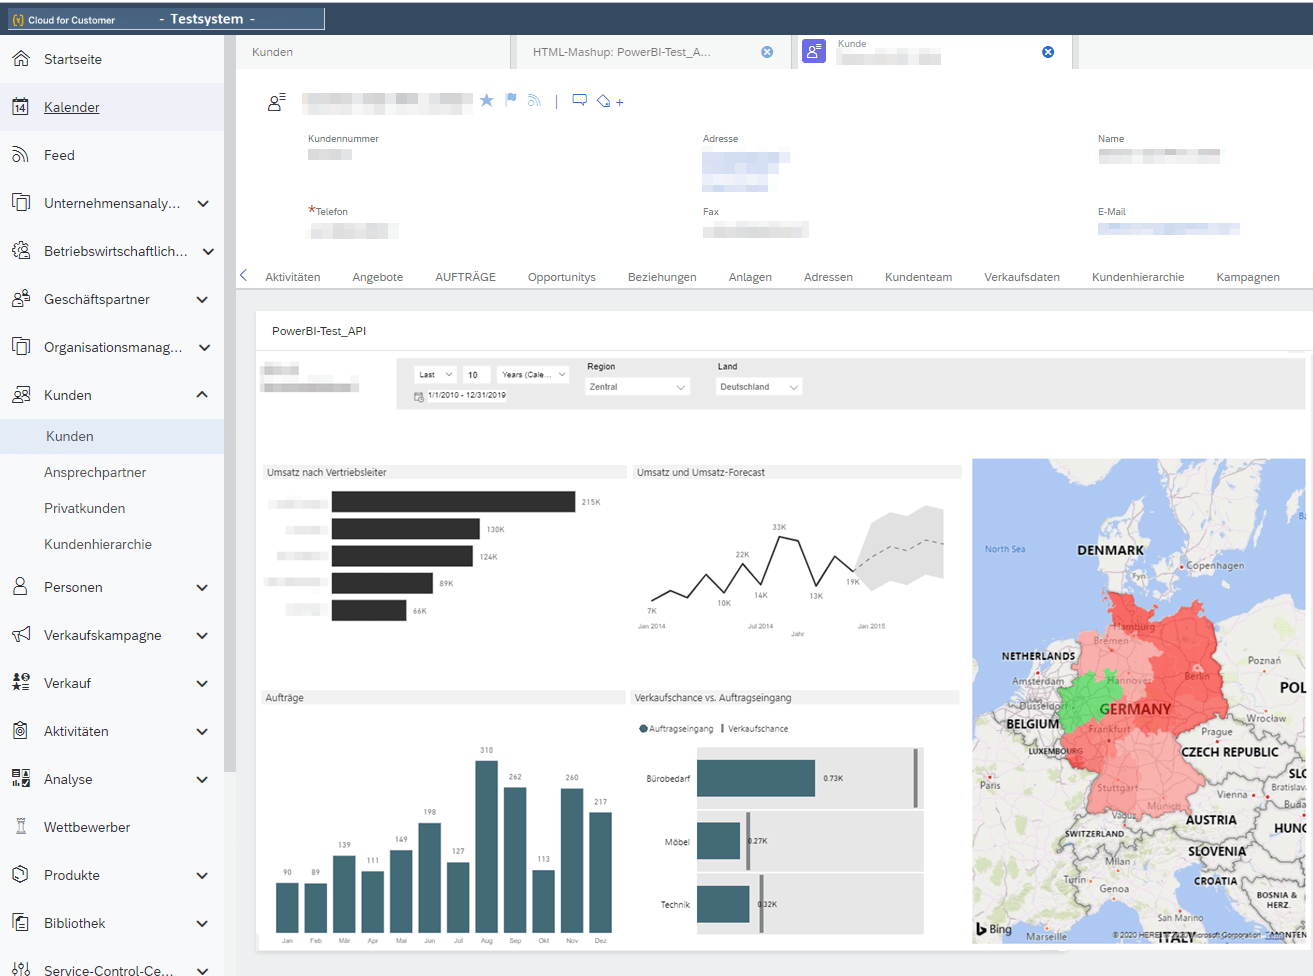
Task: Click the Aktivitäten sidebar icon
Action: (20, 731)
